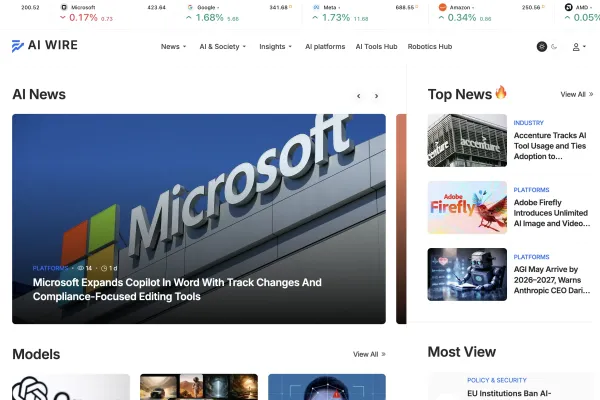600x400 pixels.
Task: Switch to dark mode moon toggle
Action: (x=555, y=47)
